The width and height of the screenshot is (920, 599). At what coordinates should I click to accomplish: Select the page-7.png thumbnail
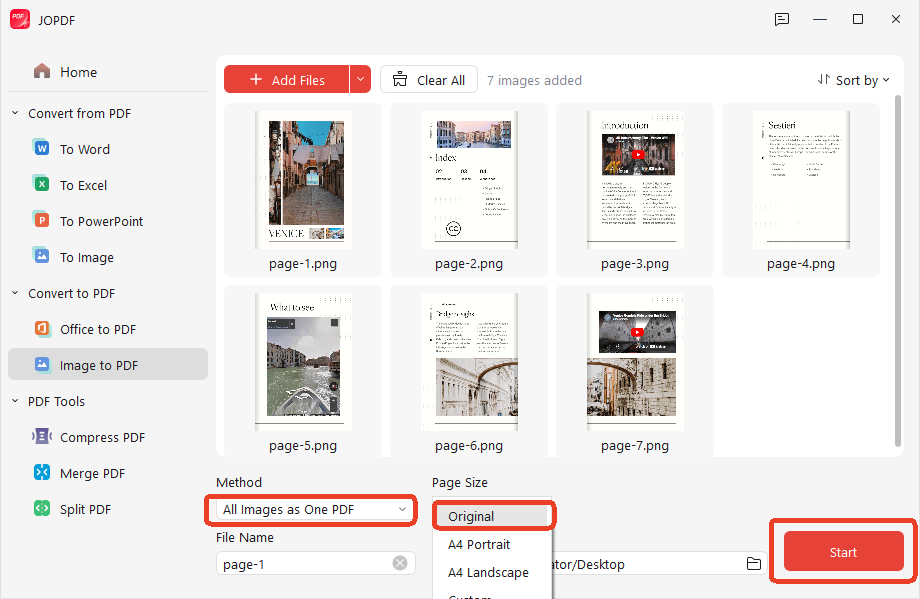[x=635, y=371]
